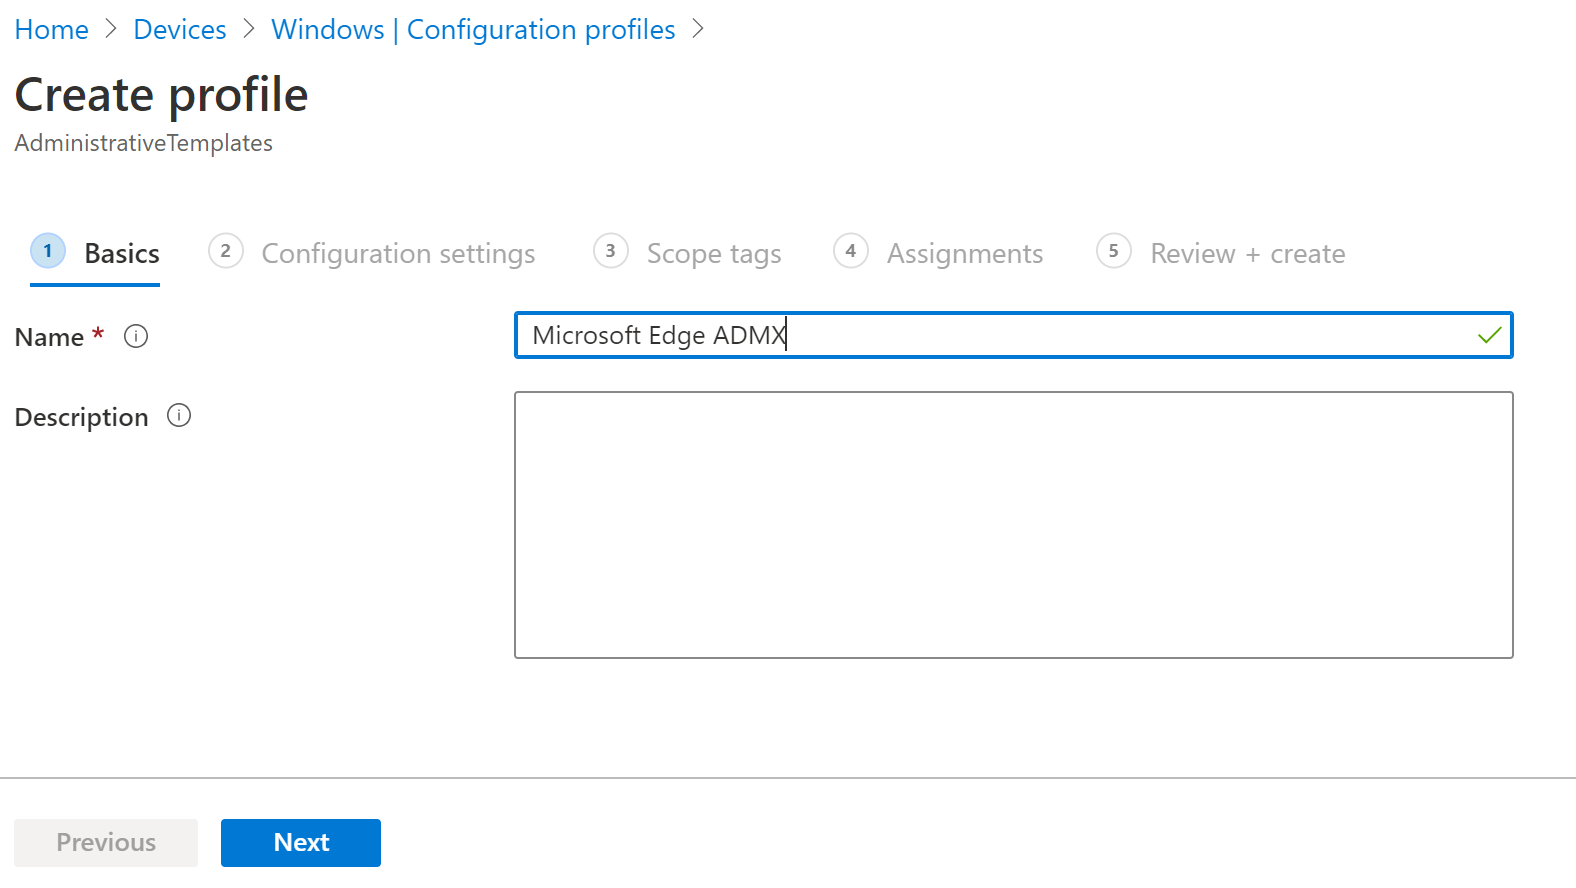Viewport: 1576px width, 888px height.
Task: Click the step 5 circle icon
Action: 1114,251
